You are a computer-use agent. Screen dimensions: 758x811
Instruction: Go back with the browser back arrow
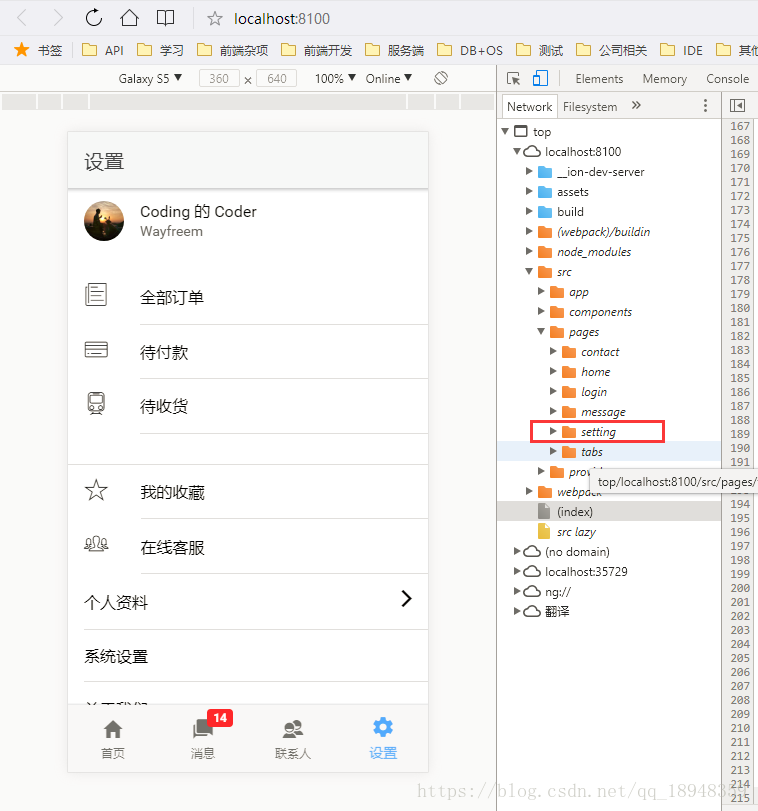pos(22,18)
